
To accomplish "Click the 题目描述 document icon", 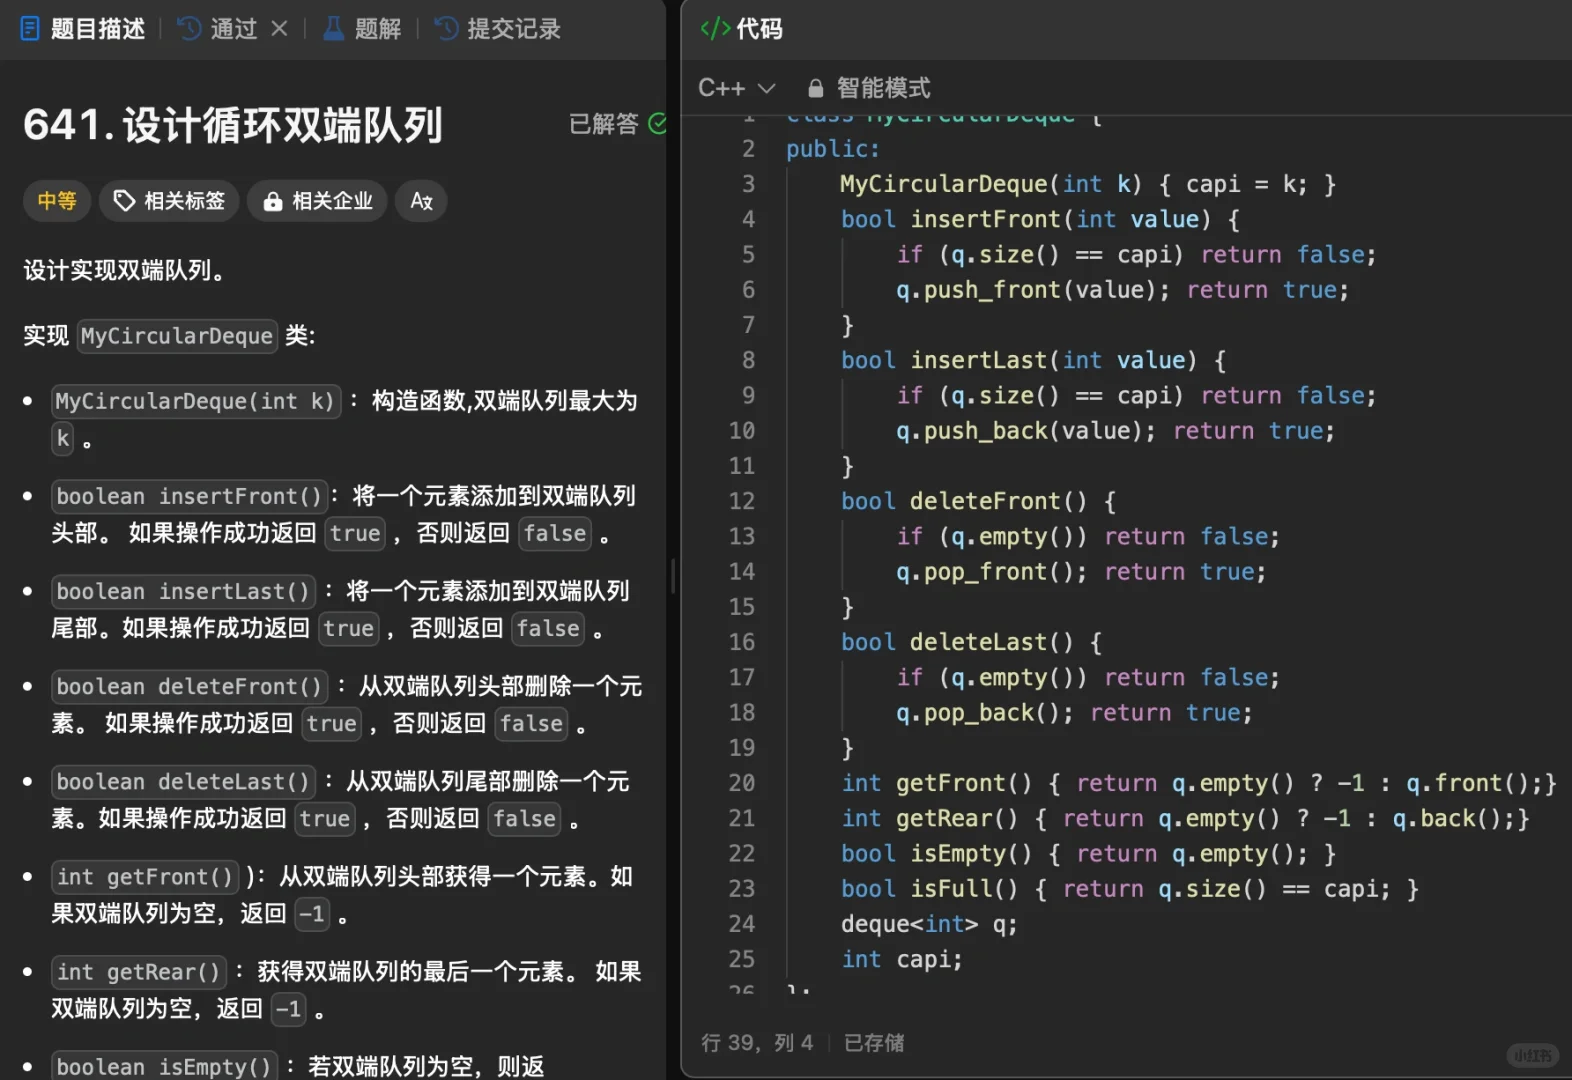I will [x=30, y=28].
